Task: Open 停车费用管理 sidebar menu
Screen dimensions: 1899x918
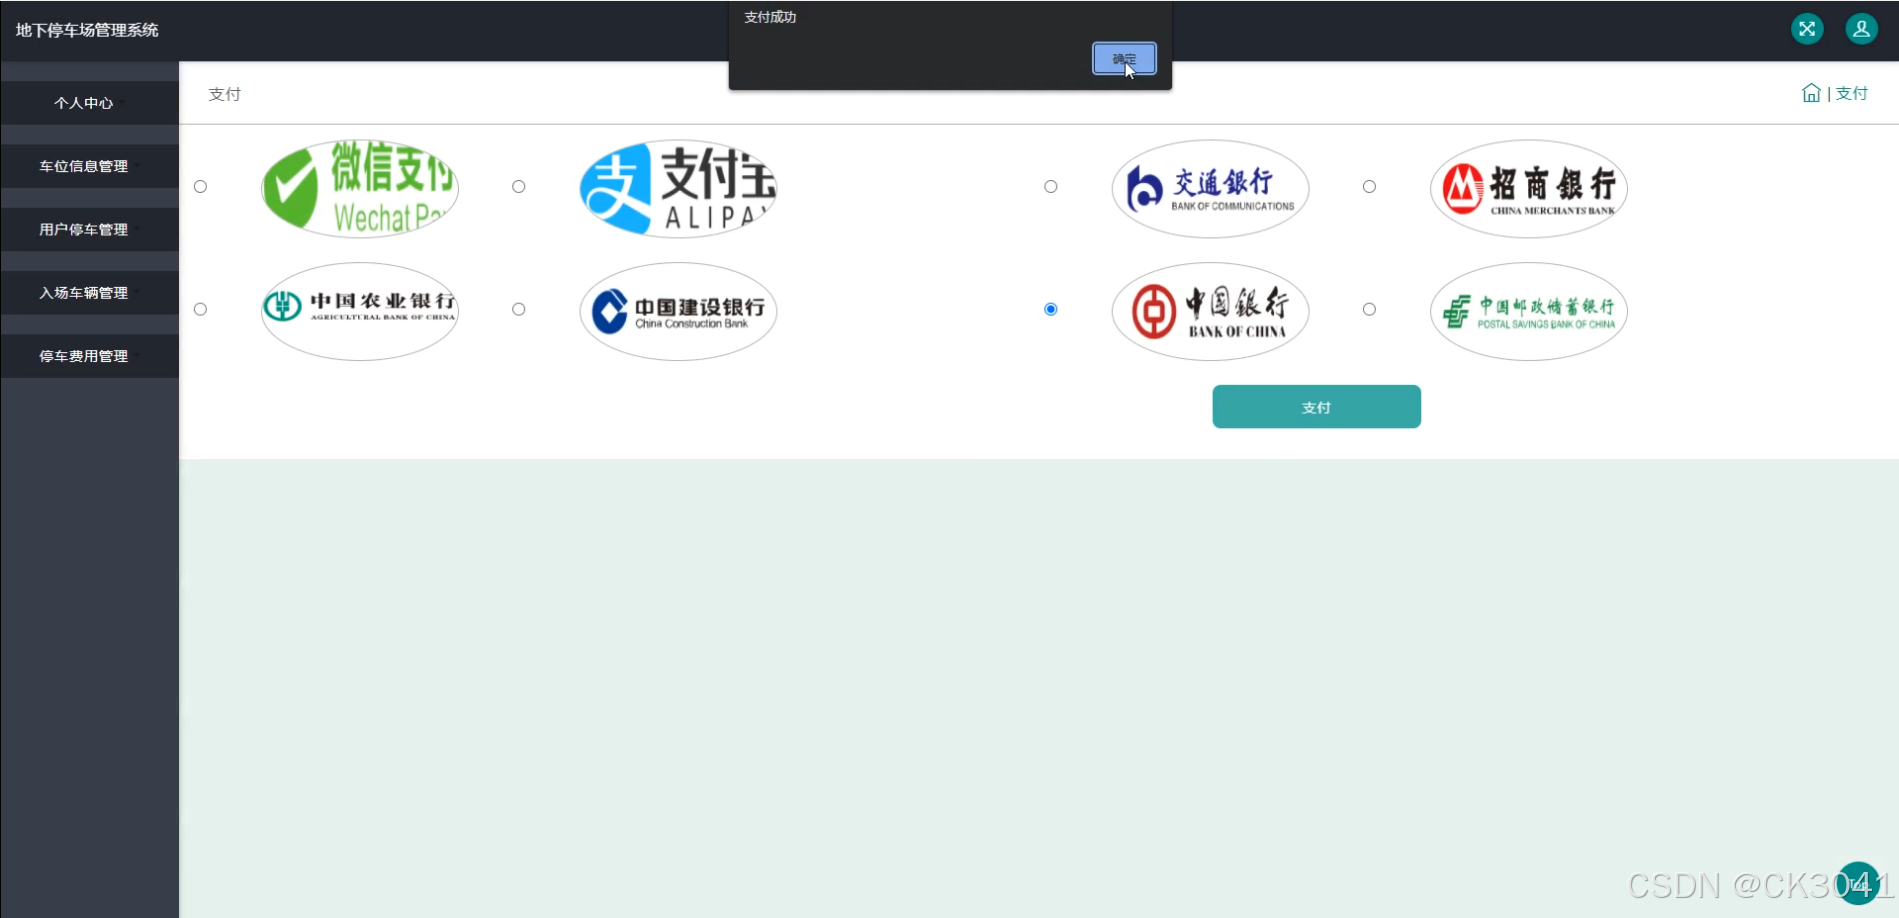Action: (x=89, y=356)
